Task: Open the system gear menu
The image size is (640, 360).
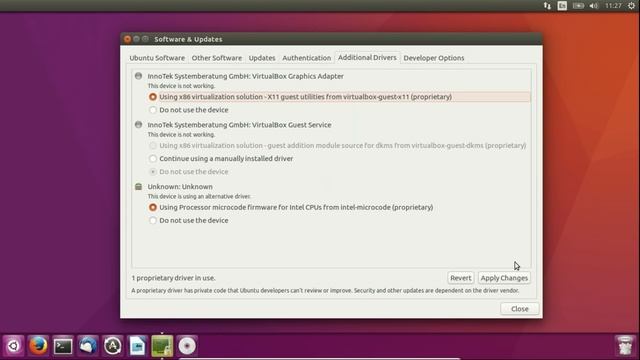Action: [x=631, y=6]
